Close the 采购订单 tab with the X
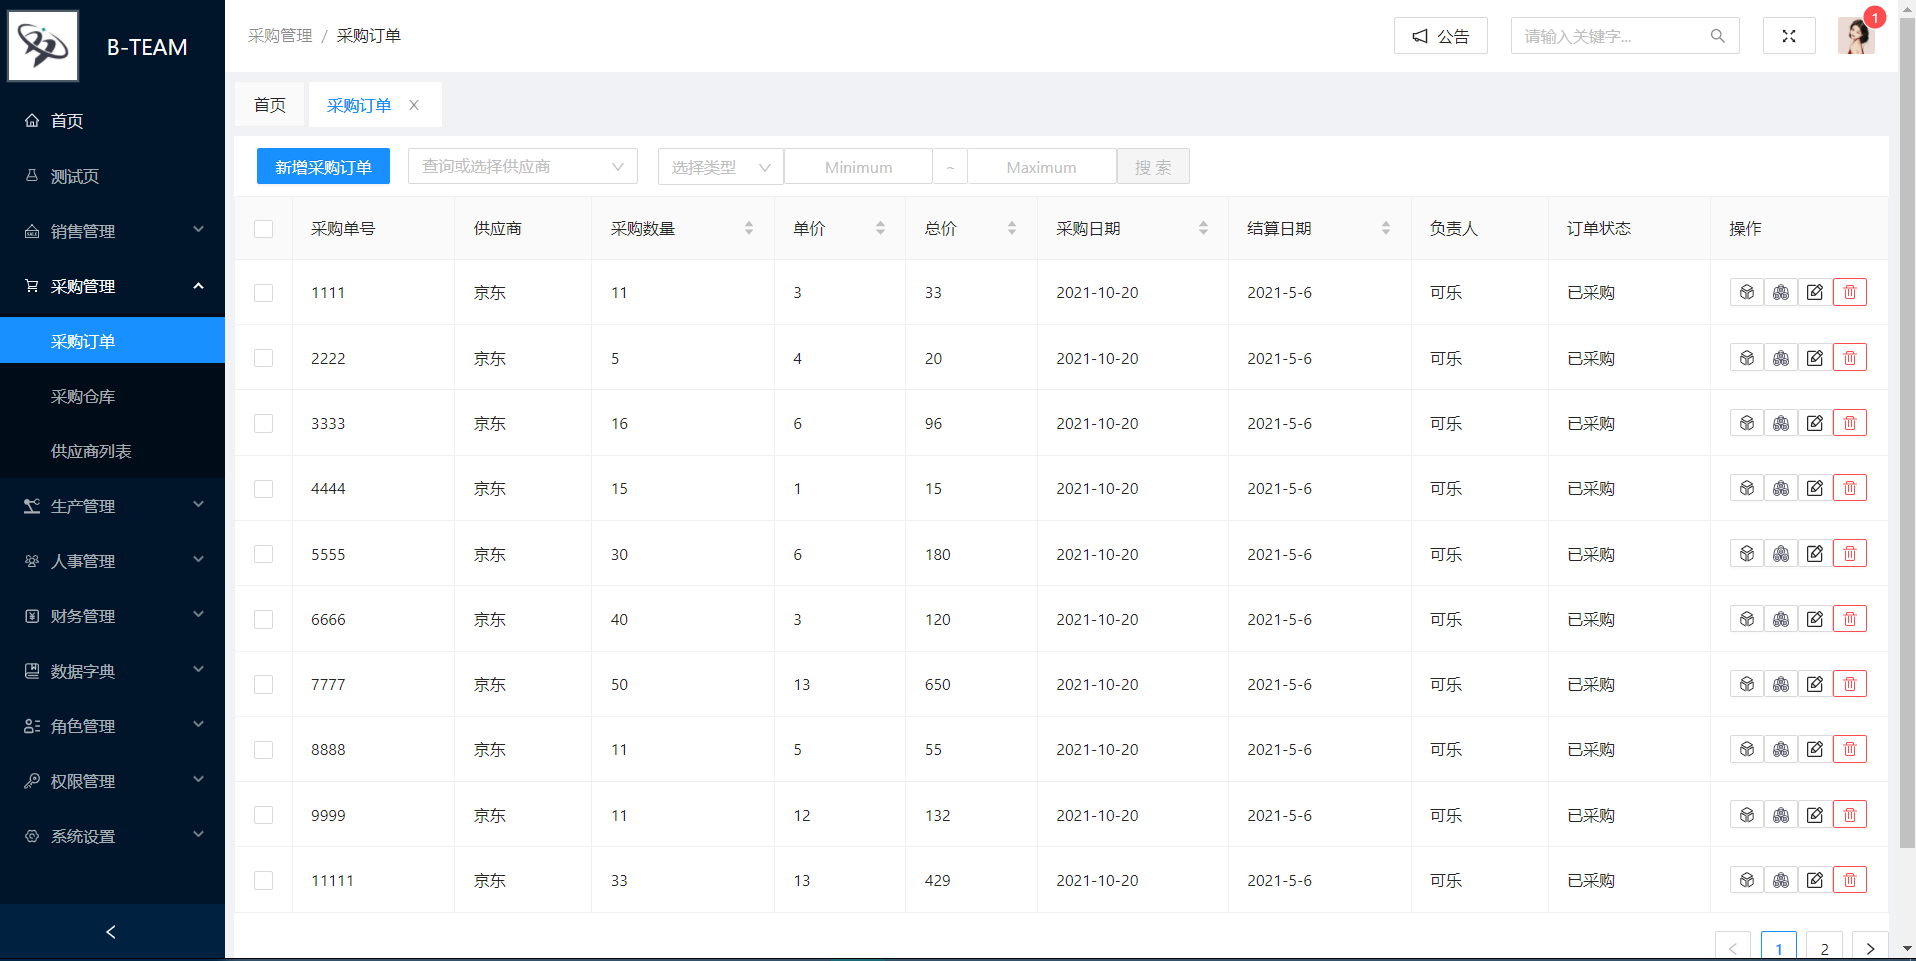The width and height of the screenshot is (1916, 961). (x=414, y=105)
